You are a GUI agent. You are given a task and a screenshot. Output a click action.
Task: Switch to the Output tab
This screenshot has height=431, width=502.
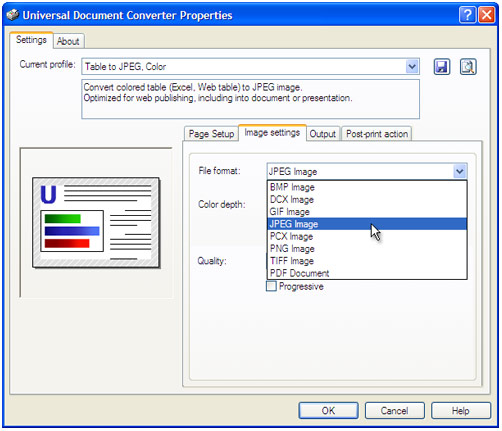[323, 134]
